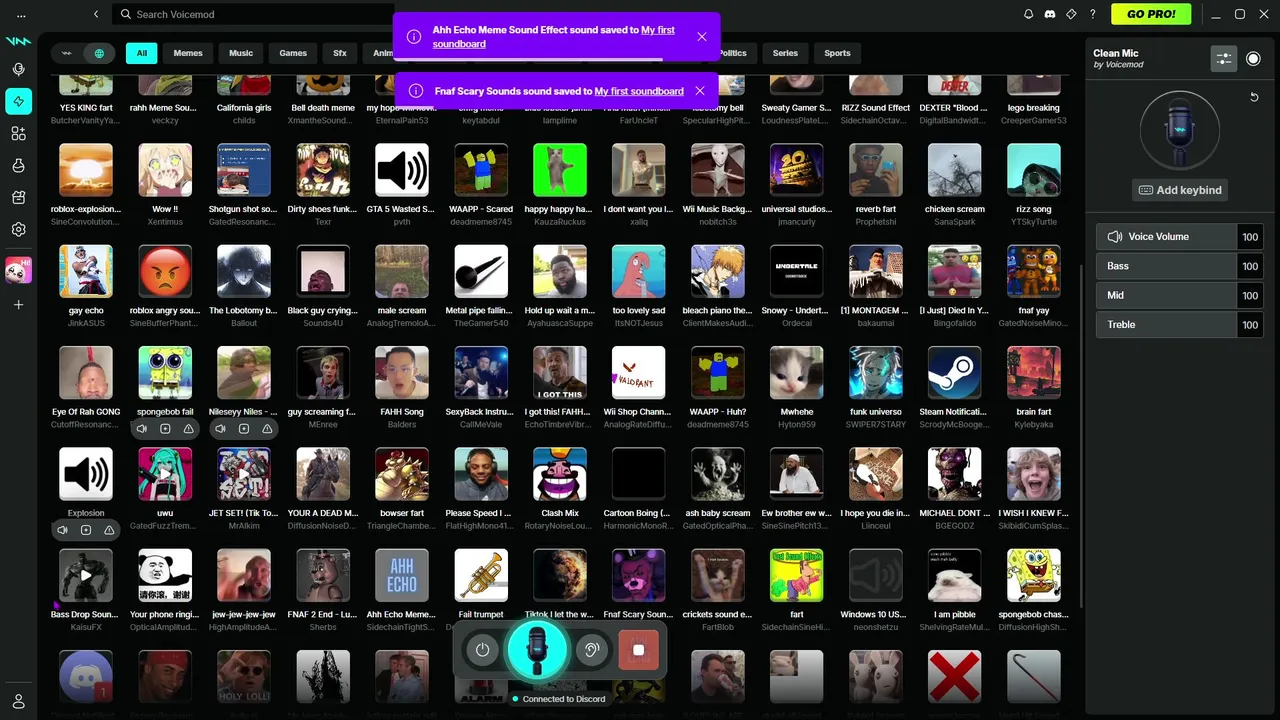Preview spongebob fail sound via speaker icon

tap(141, 429)
